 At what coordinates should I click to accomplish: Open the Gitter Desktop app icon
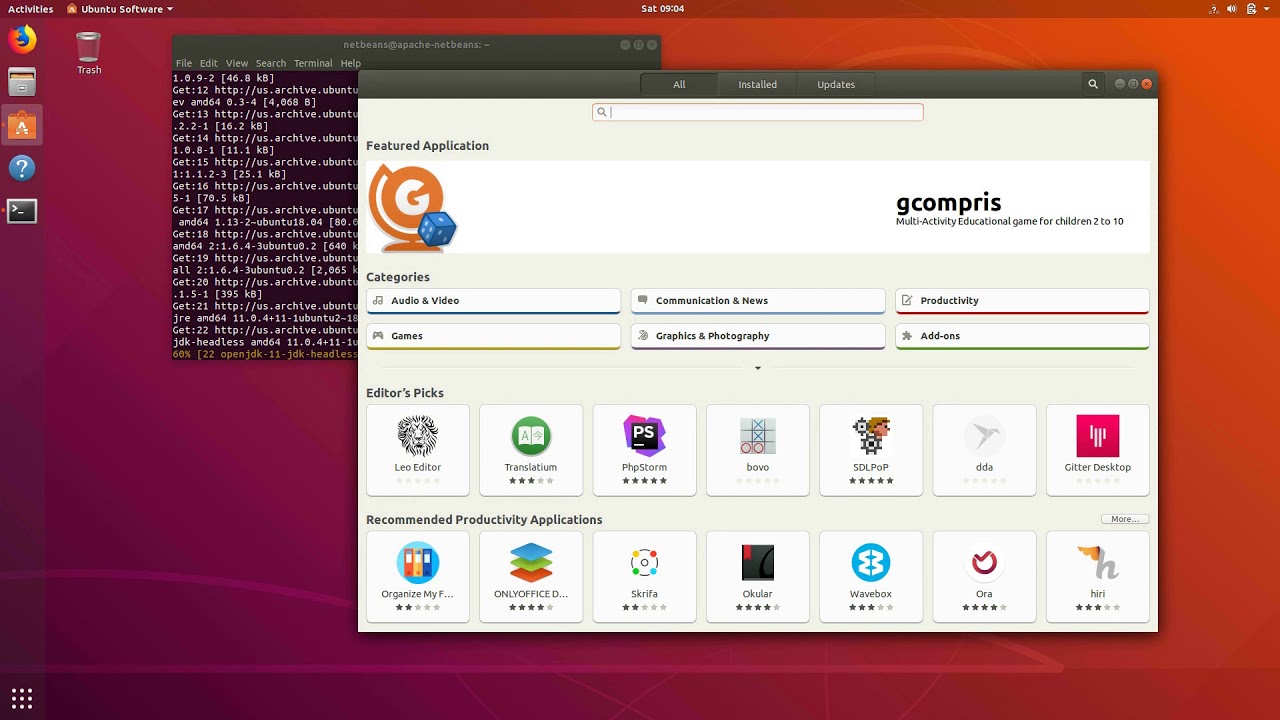(x=1098, y=436)
